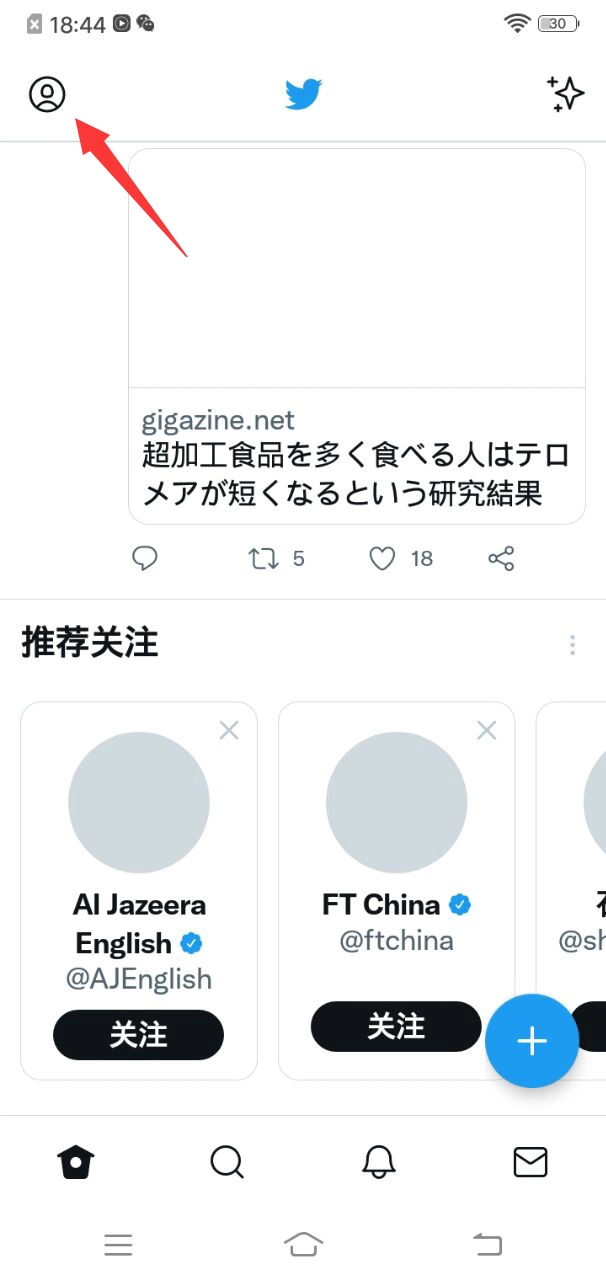Viewport: 606px width, 1280px height.
Task: Go to the home timeline tab
Action: 76,1162
